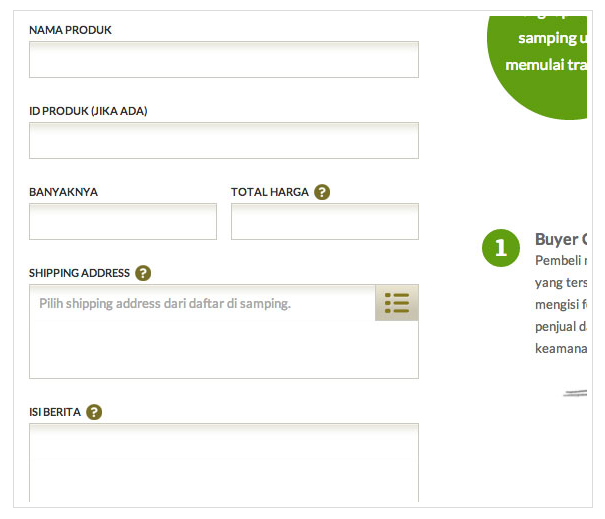Viewport: 605px width, 519px height.
Task: Click the Total Harga help icon
Action: click(x=322, y=192)
